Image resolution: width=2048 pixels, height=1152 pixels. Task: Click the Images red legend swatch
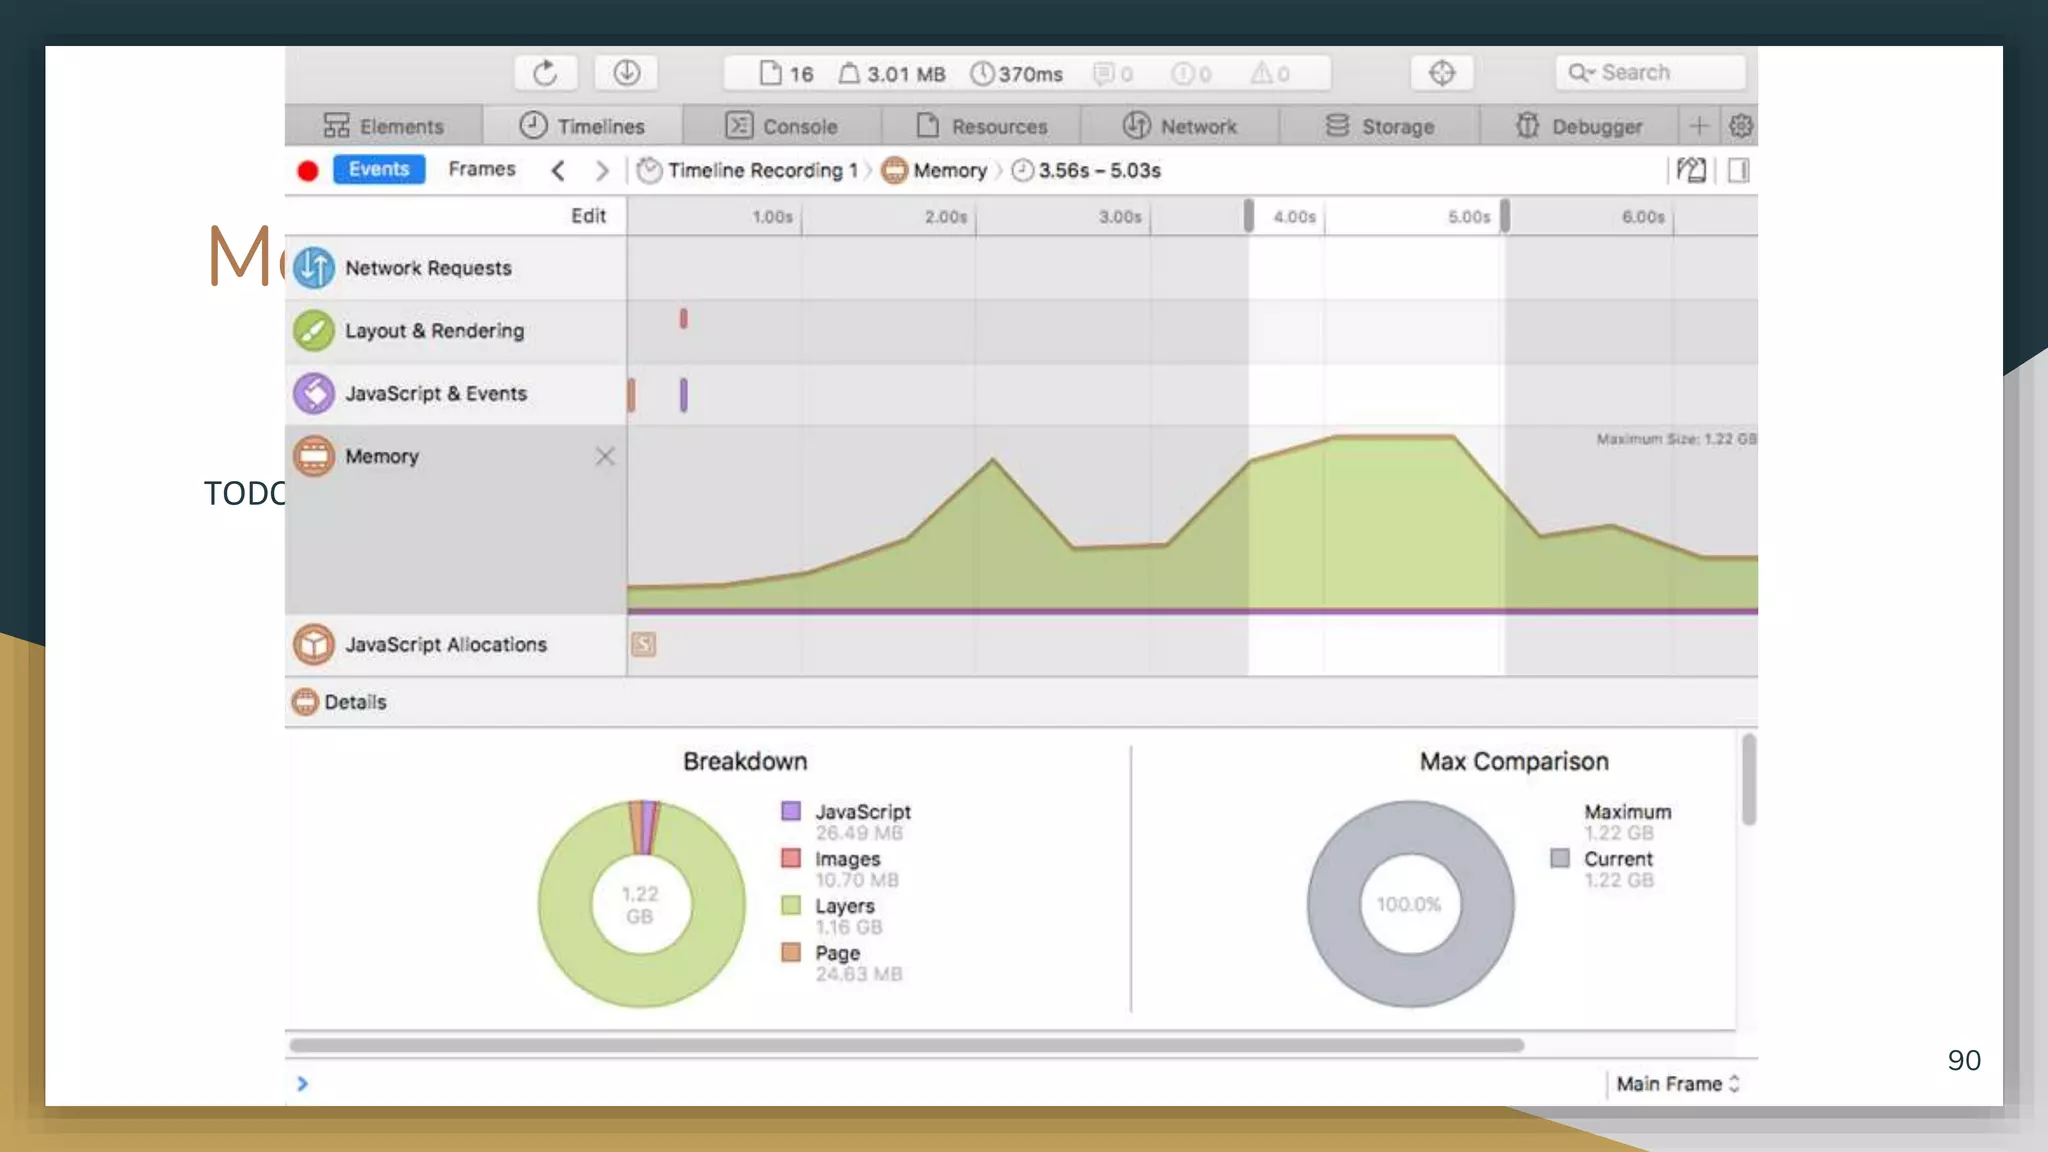[791, 858]
